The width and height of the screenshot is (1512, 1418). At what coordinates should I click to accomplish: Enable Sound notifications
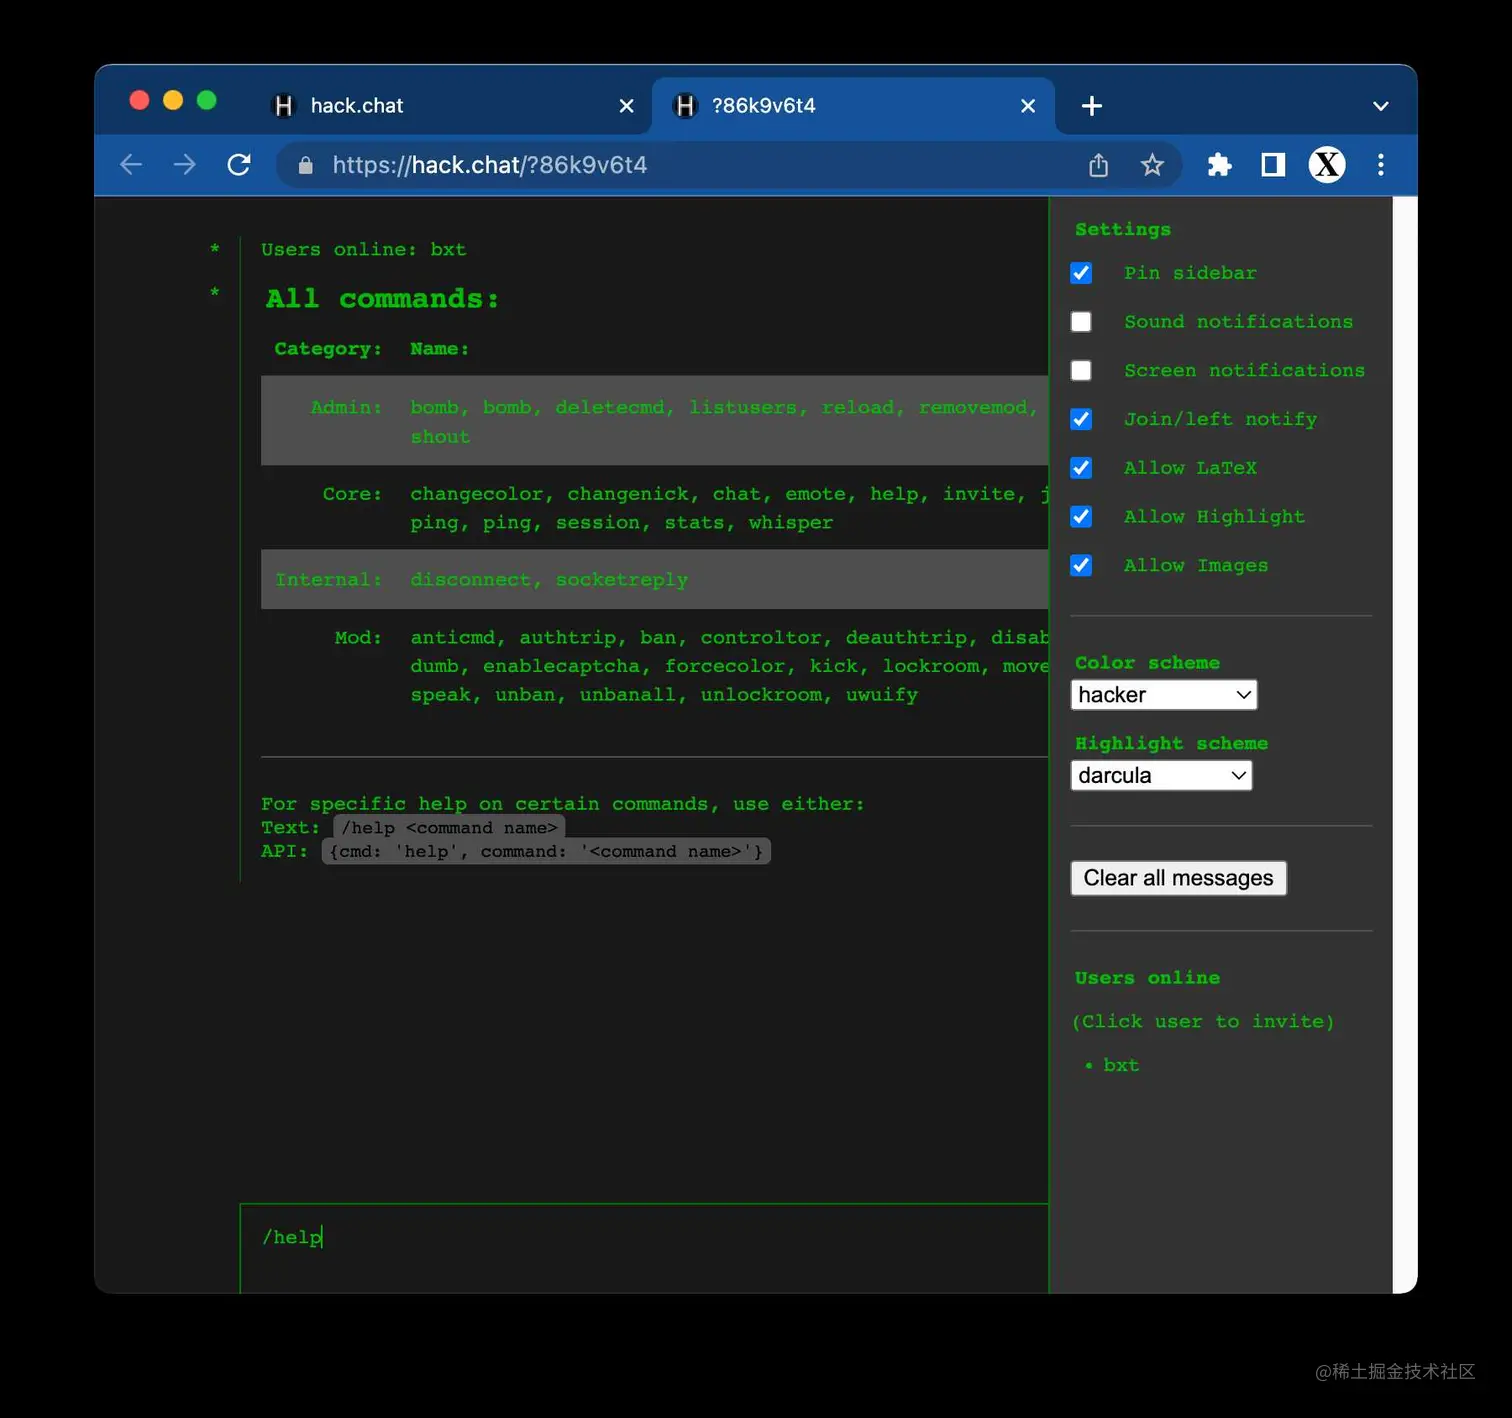[x=1081, y=322]
